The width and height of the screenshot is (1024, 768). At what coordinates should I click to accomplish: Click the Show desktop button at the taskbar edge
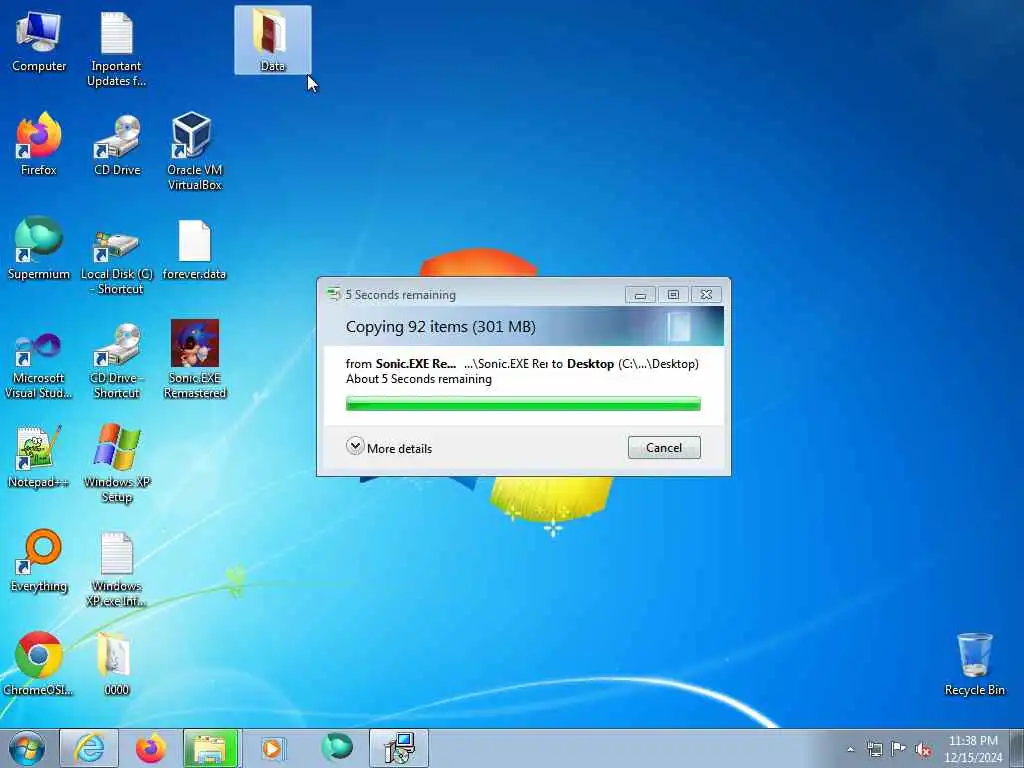tap(1017, 748)
